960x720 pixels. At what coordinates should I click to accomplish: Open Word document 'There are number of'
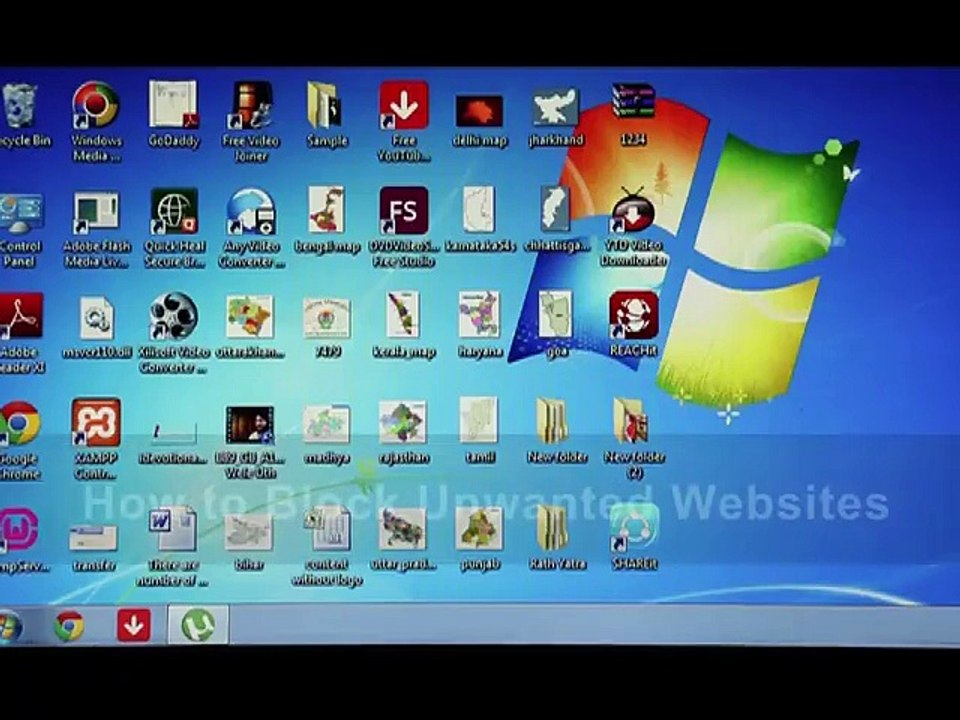(x=173, y=528)
